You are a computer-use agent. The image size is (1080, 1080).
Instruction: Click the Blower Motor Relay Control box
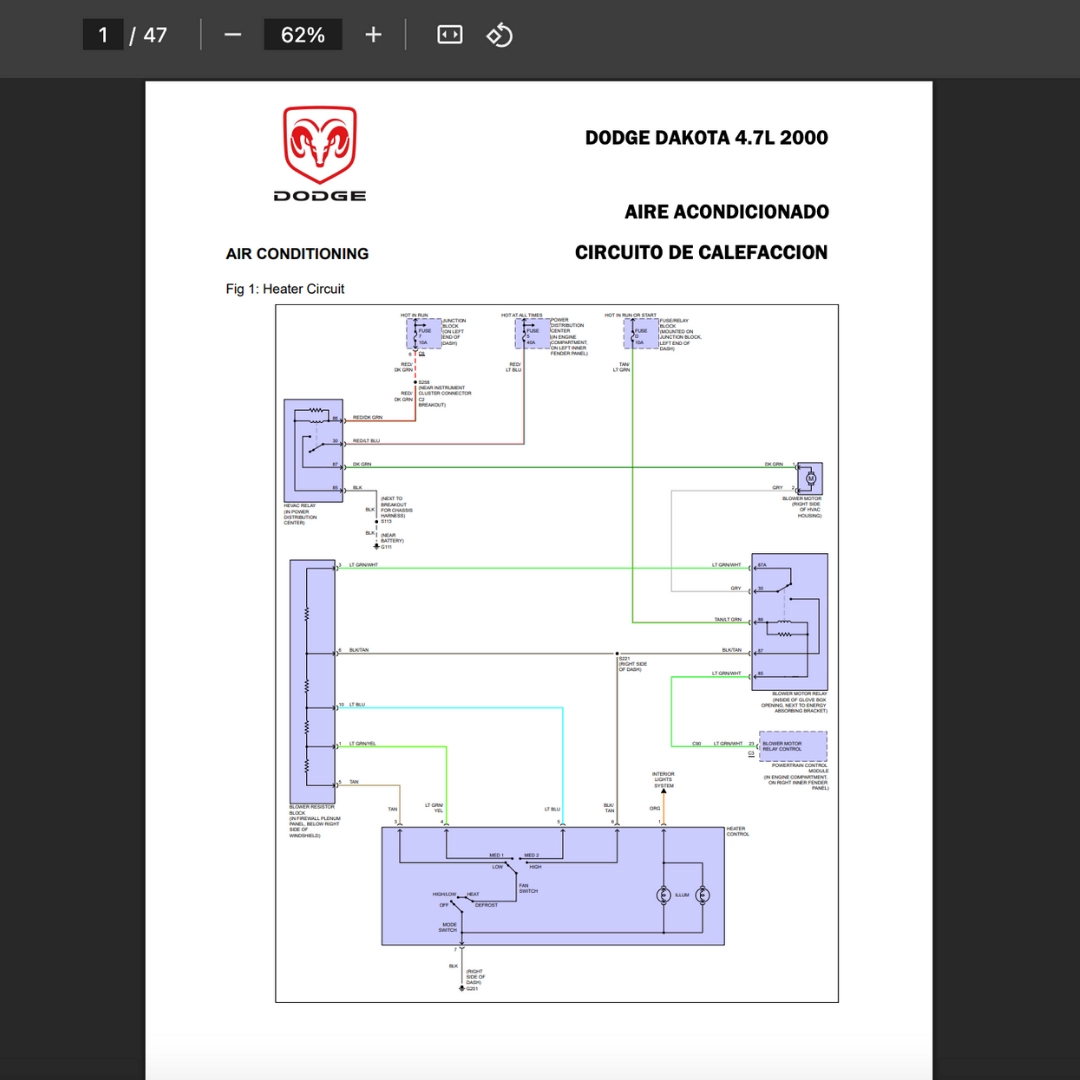[793, 746]
